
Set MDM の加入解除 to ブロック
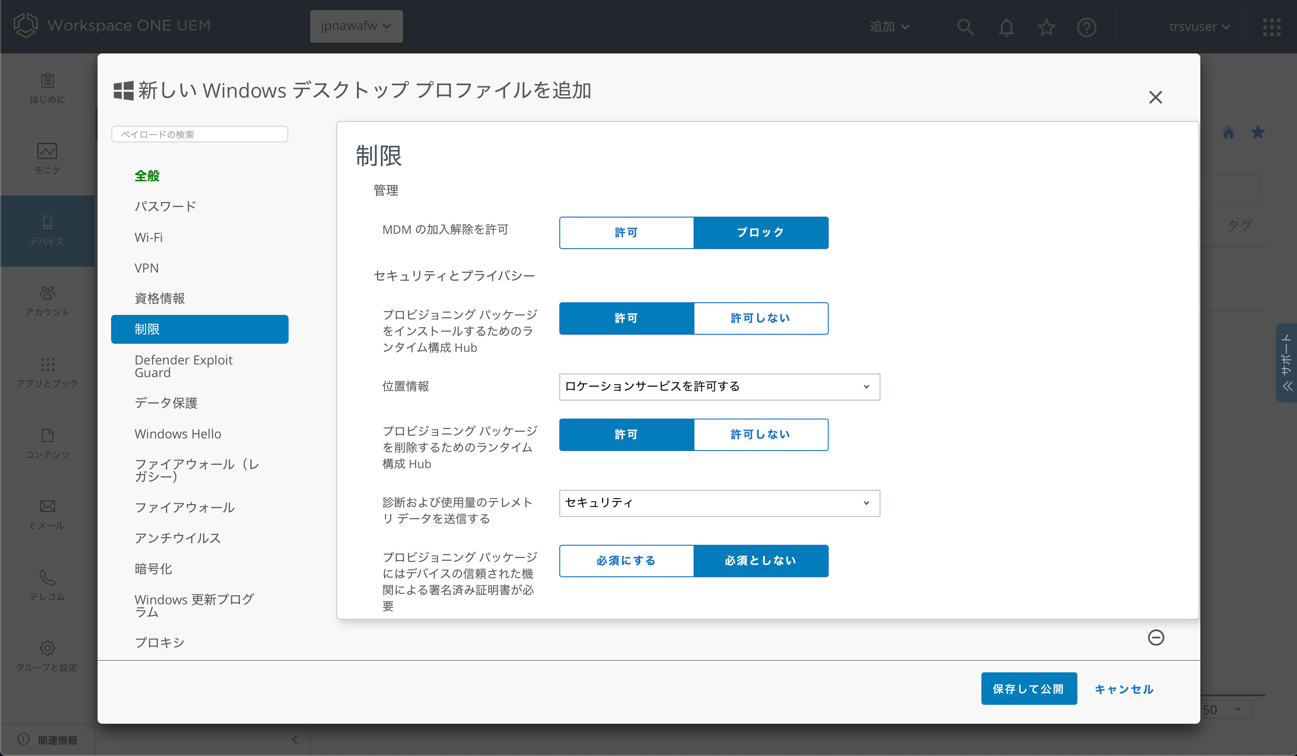click(761, 233)
